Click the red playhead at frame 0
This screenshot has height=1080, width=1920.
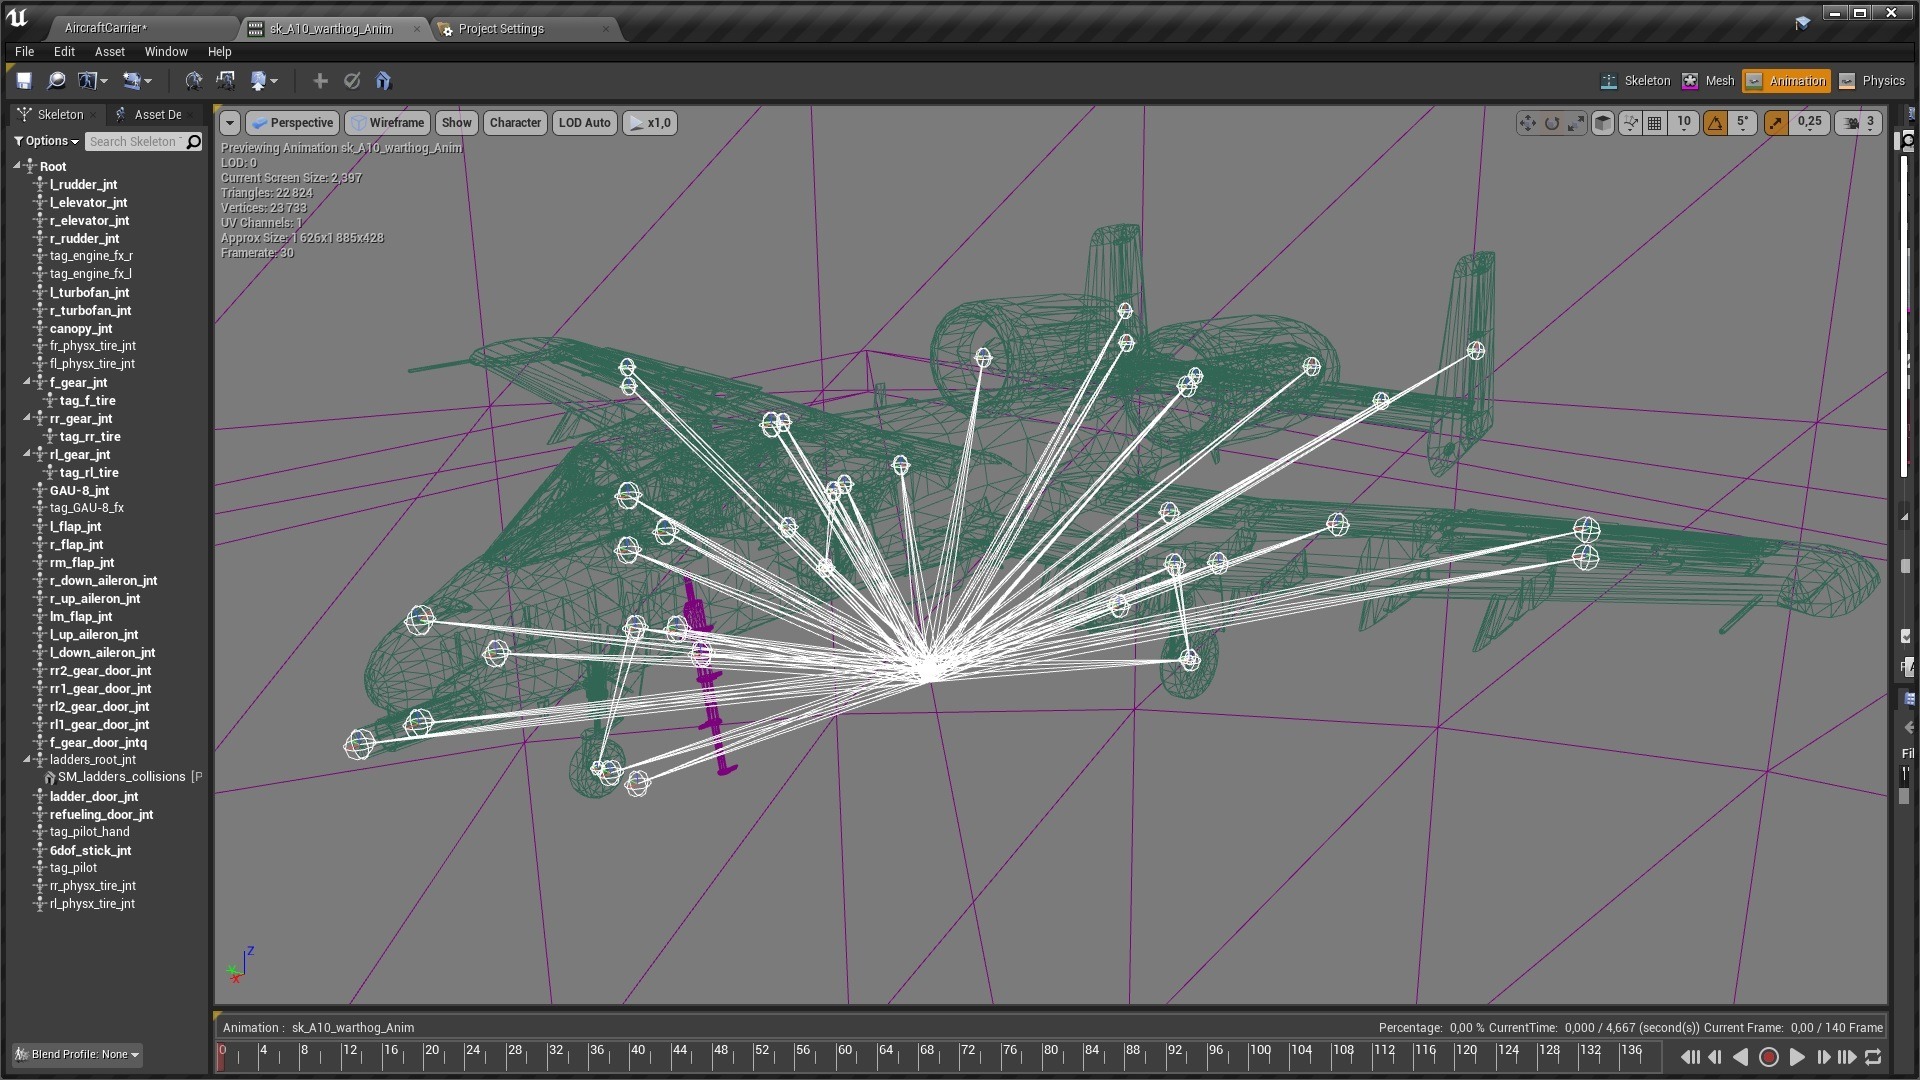coord(221,1057)
